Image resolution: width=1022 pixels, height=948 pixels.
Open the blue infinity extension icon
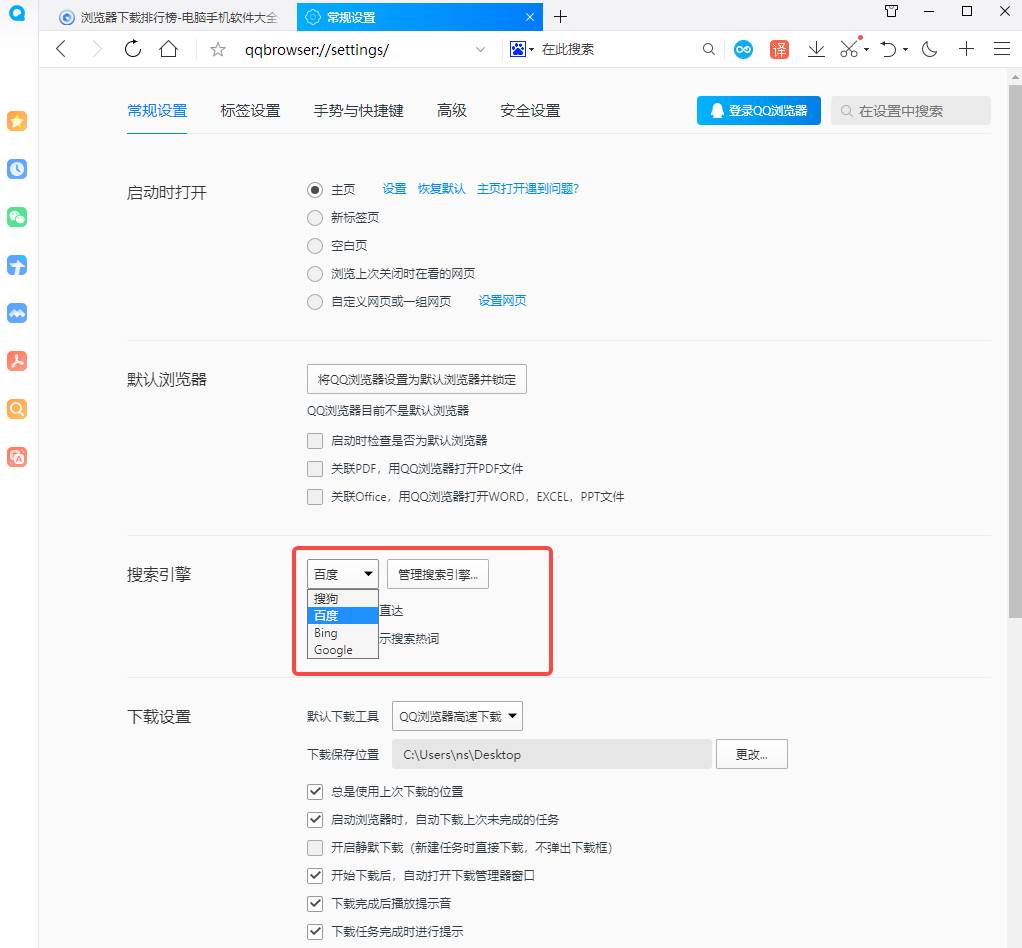point(743,49)
